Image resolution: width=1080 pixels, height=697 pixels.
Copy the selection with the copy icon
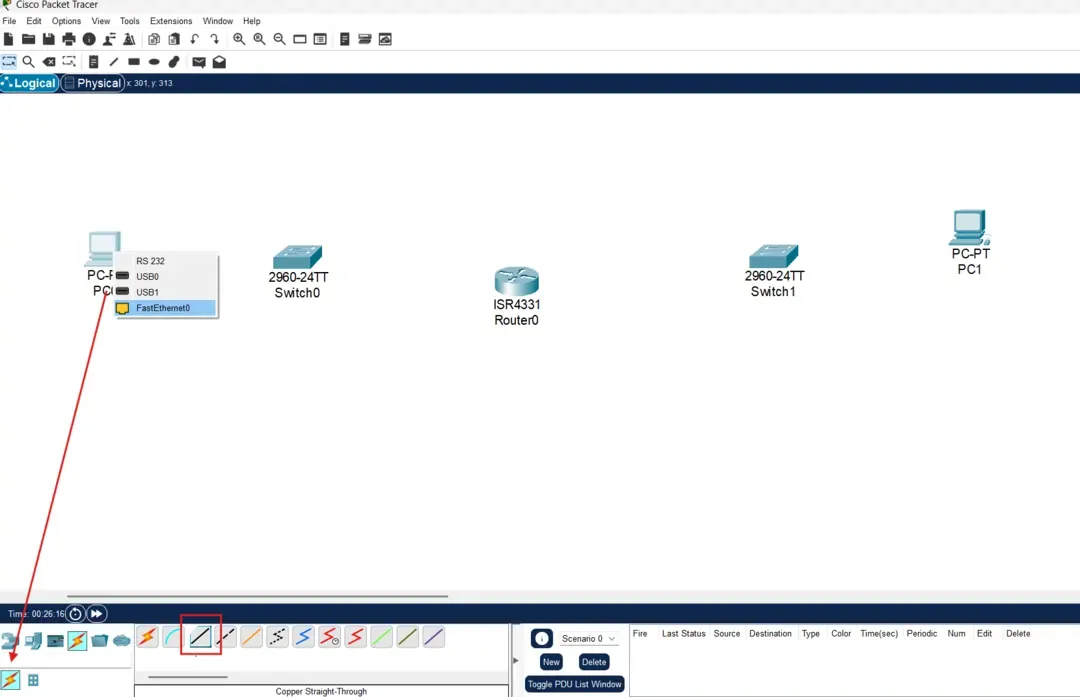(x=154, y=39)
